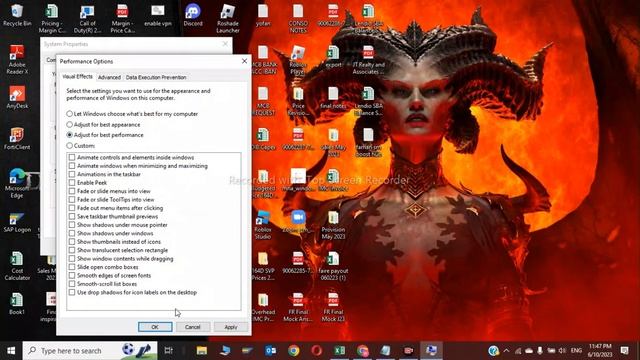Screen dimensions: 640x360
Task: Open the notification center icon
Action: pos(624,351)
